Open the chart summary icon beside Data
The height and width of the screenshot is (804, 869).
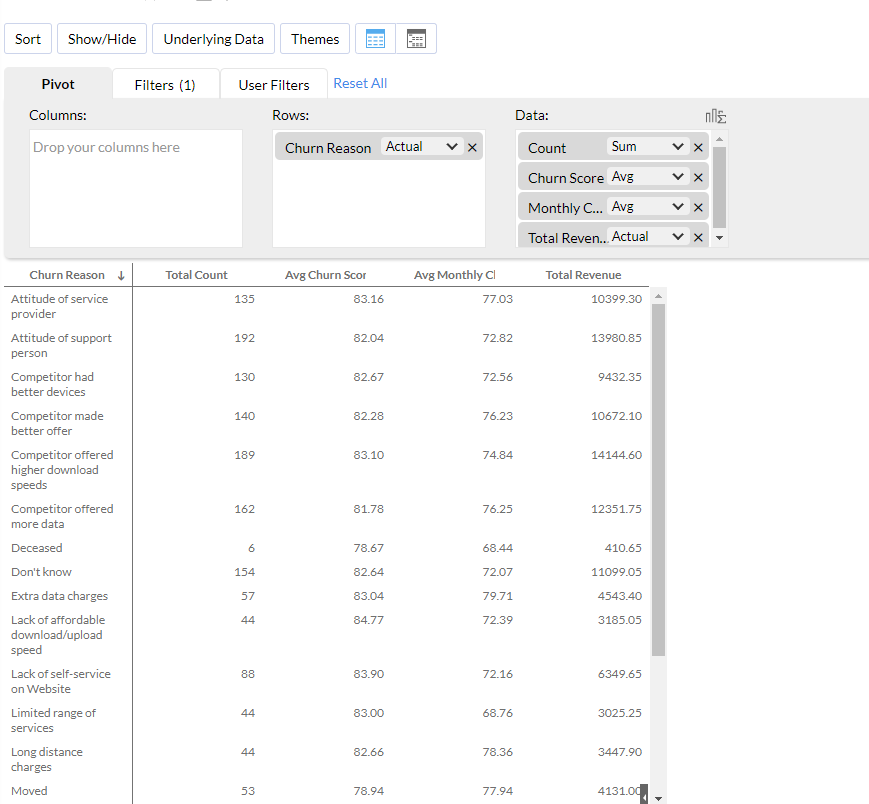point(715,116)
